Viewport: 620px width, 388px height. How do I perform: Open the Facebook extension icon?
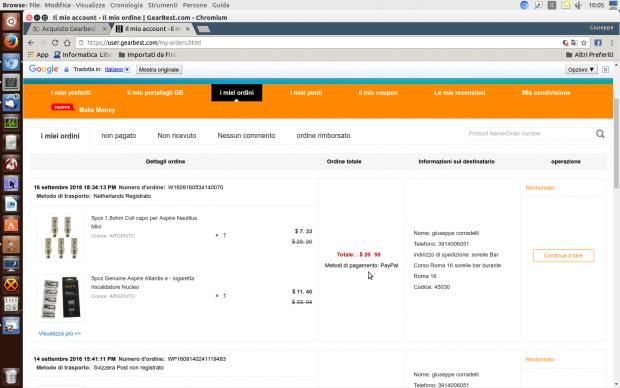(x=598, y=43)
